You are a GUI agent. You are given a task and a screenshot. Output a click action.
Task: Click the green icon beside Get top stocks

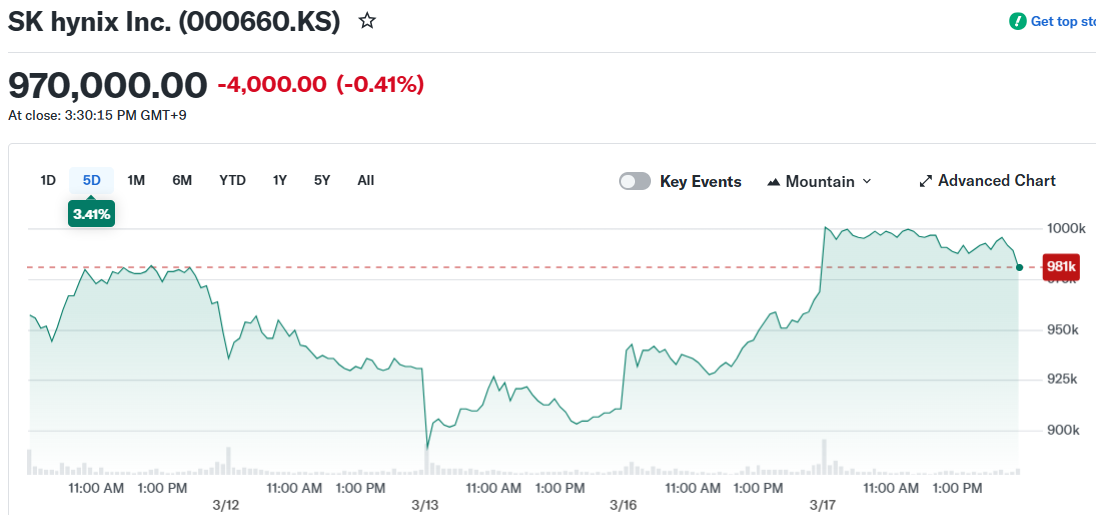[x=1018, y=21]
